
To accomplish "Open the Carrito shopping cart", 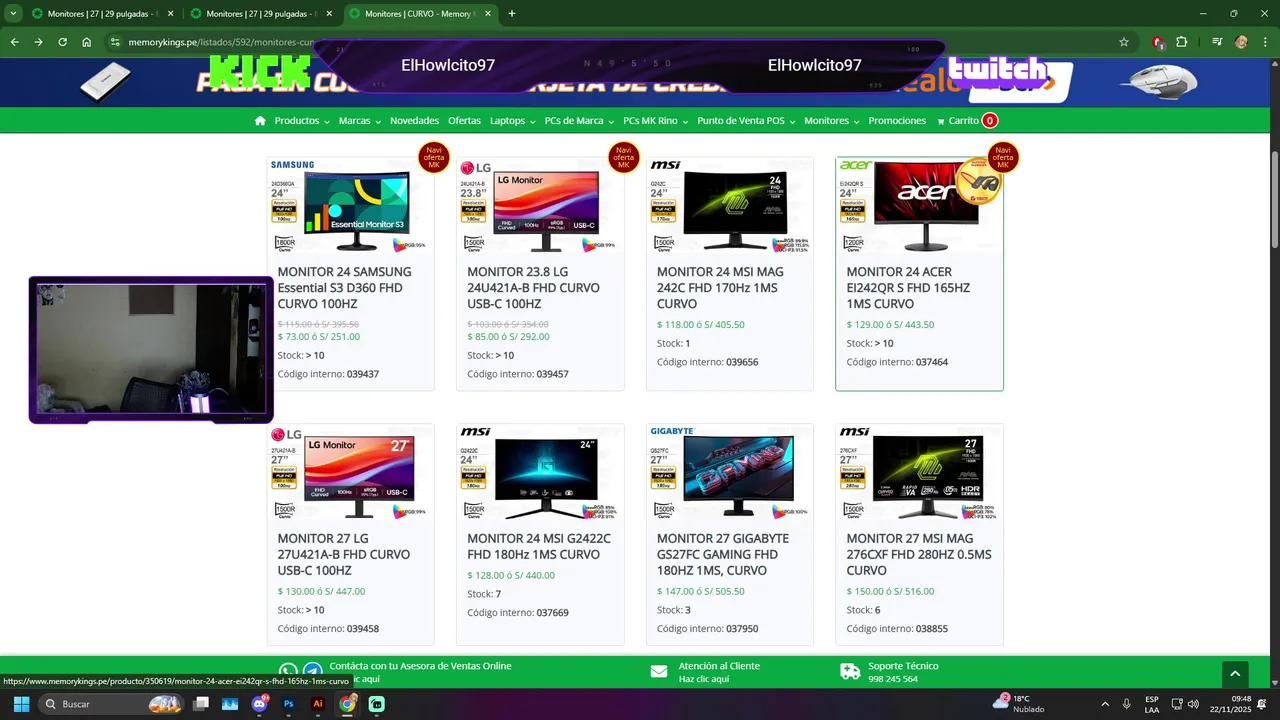I will tap(967, 120).
